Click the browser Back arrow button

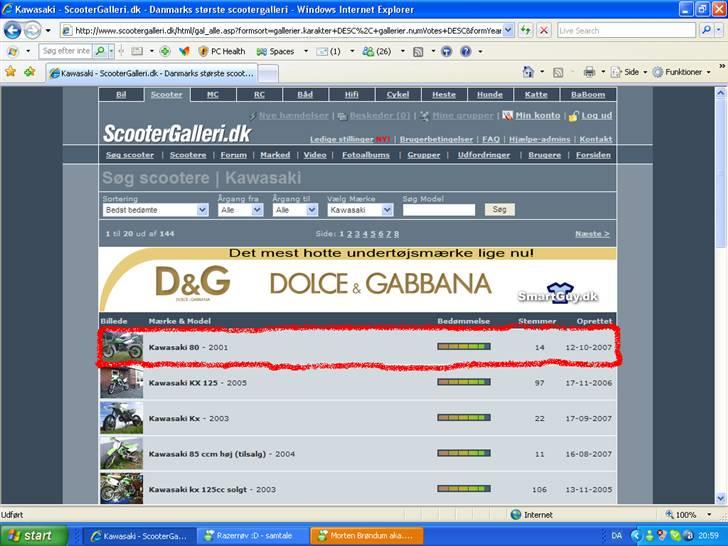point(14,30)
